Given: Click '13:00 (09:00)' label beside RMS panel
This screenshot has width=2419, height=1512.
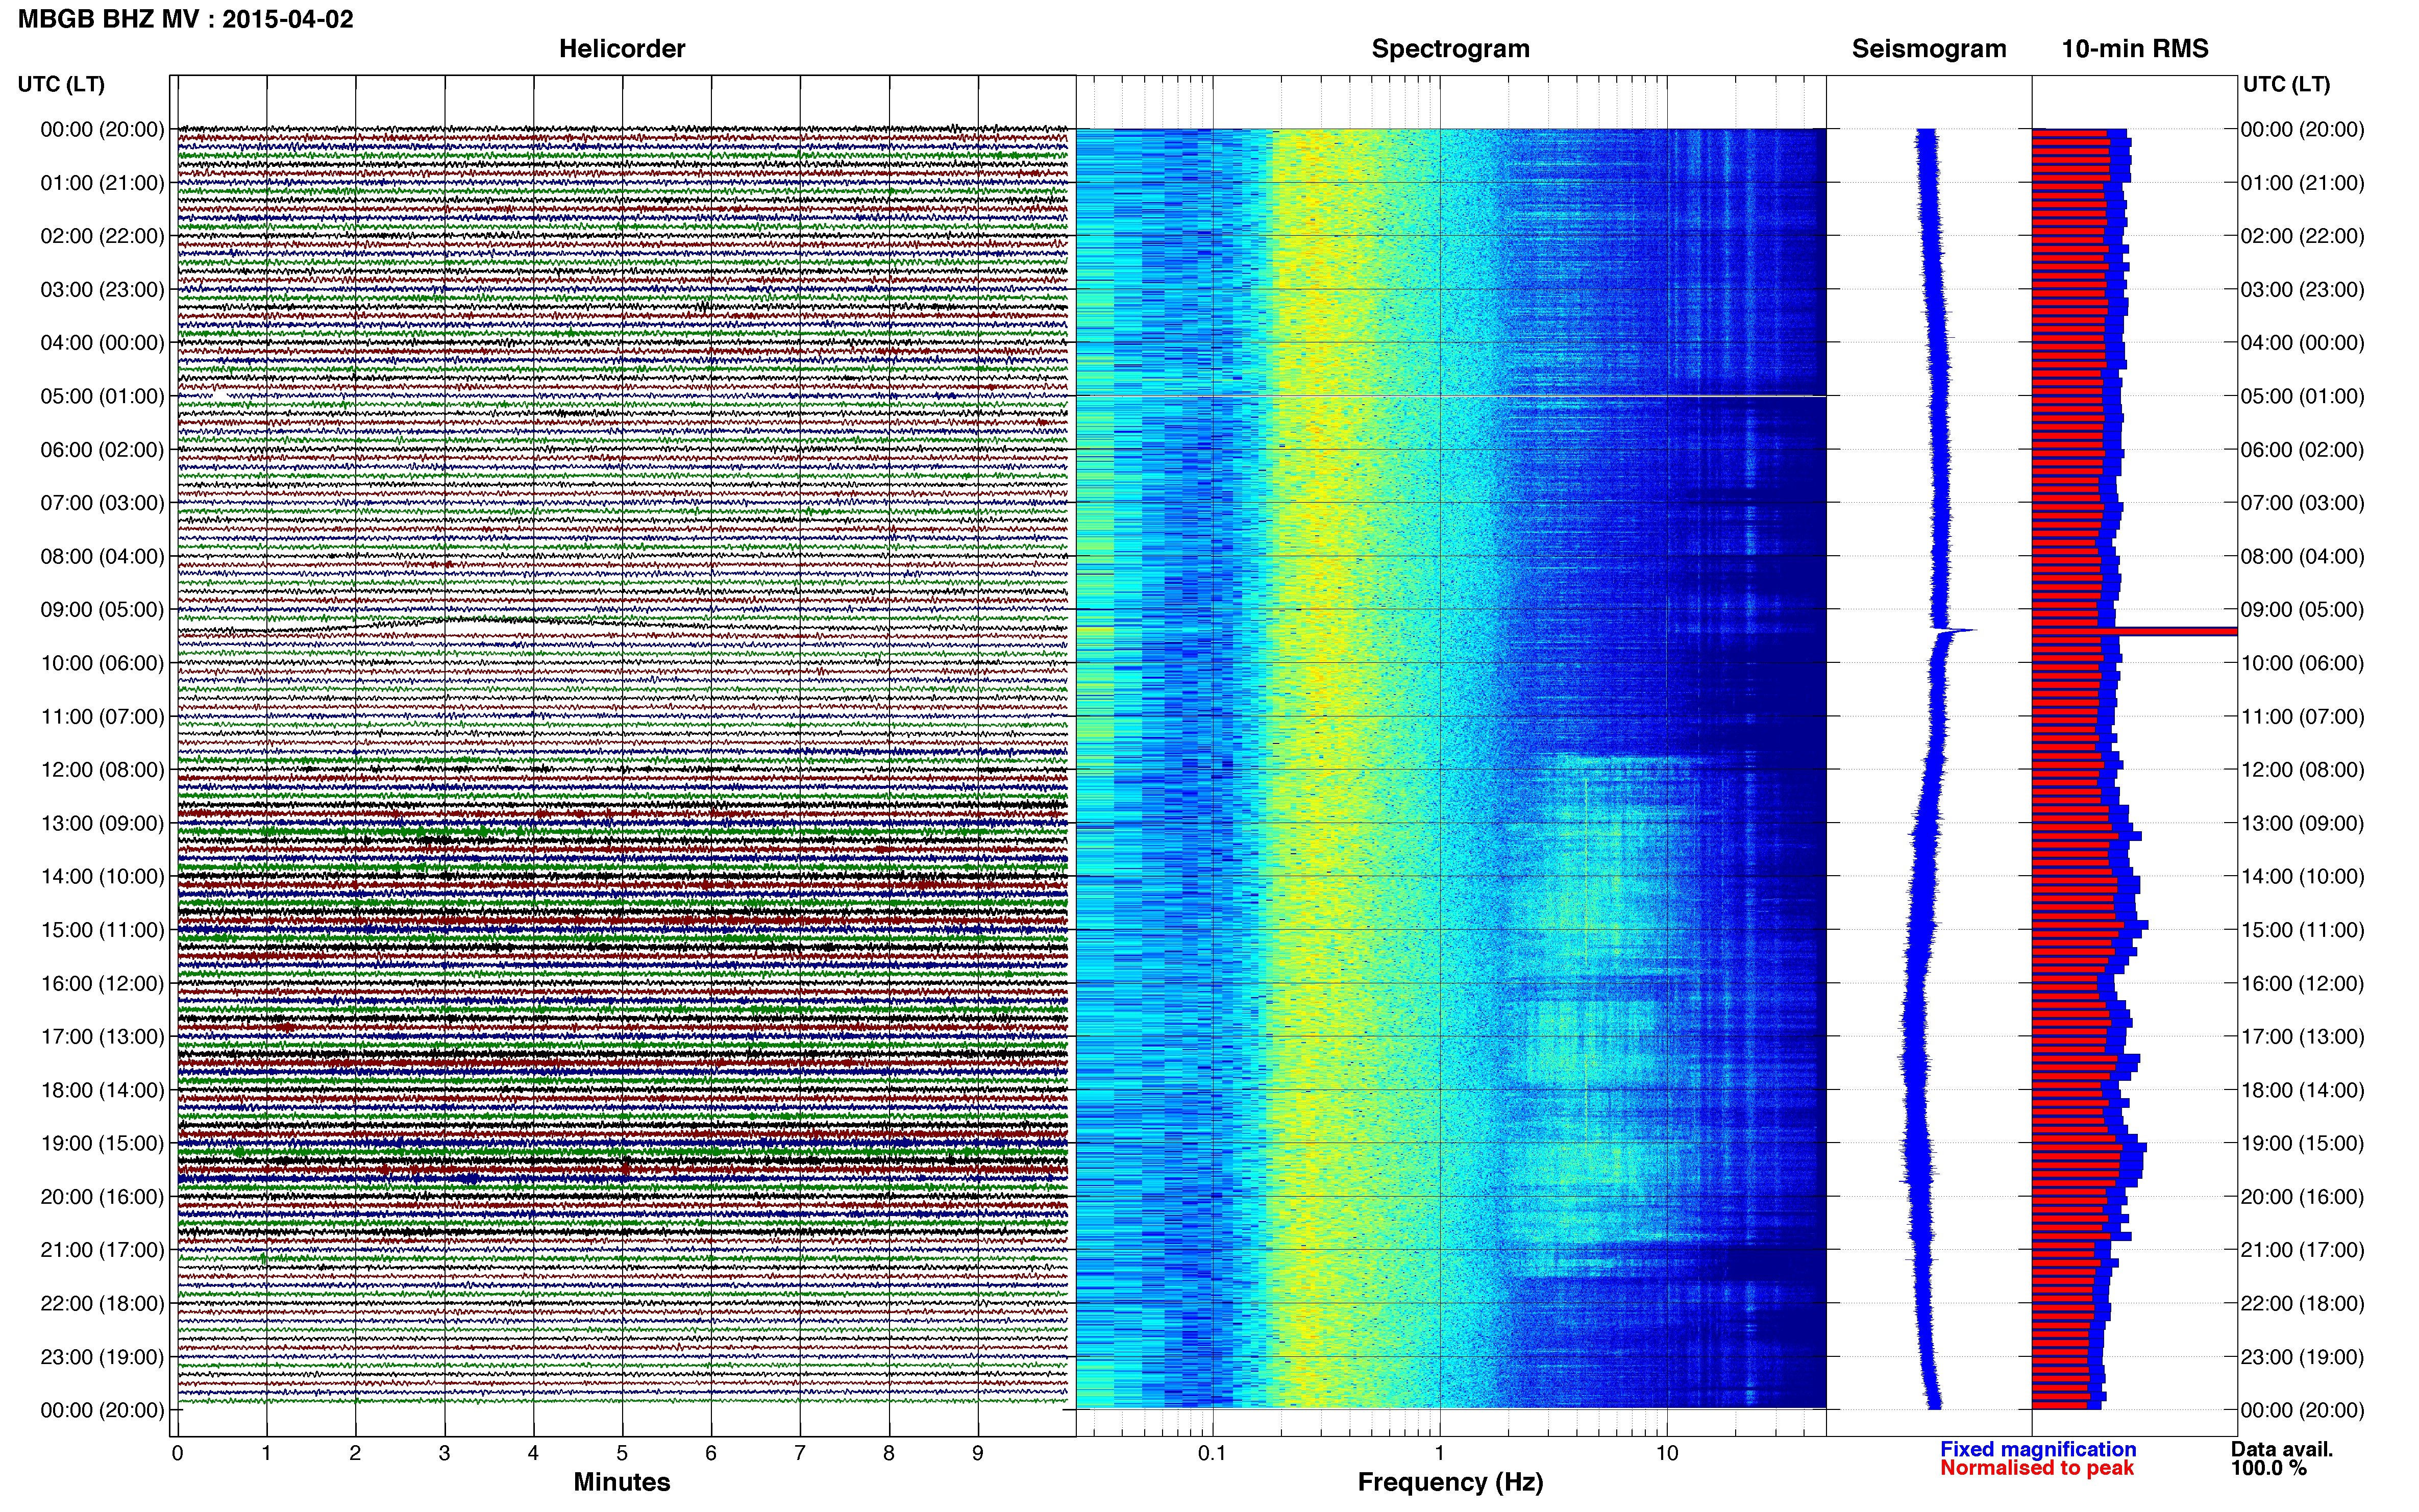Looking at the screenshot, I should click(x=2302, y=823).
